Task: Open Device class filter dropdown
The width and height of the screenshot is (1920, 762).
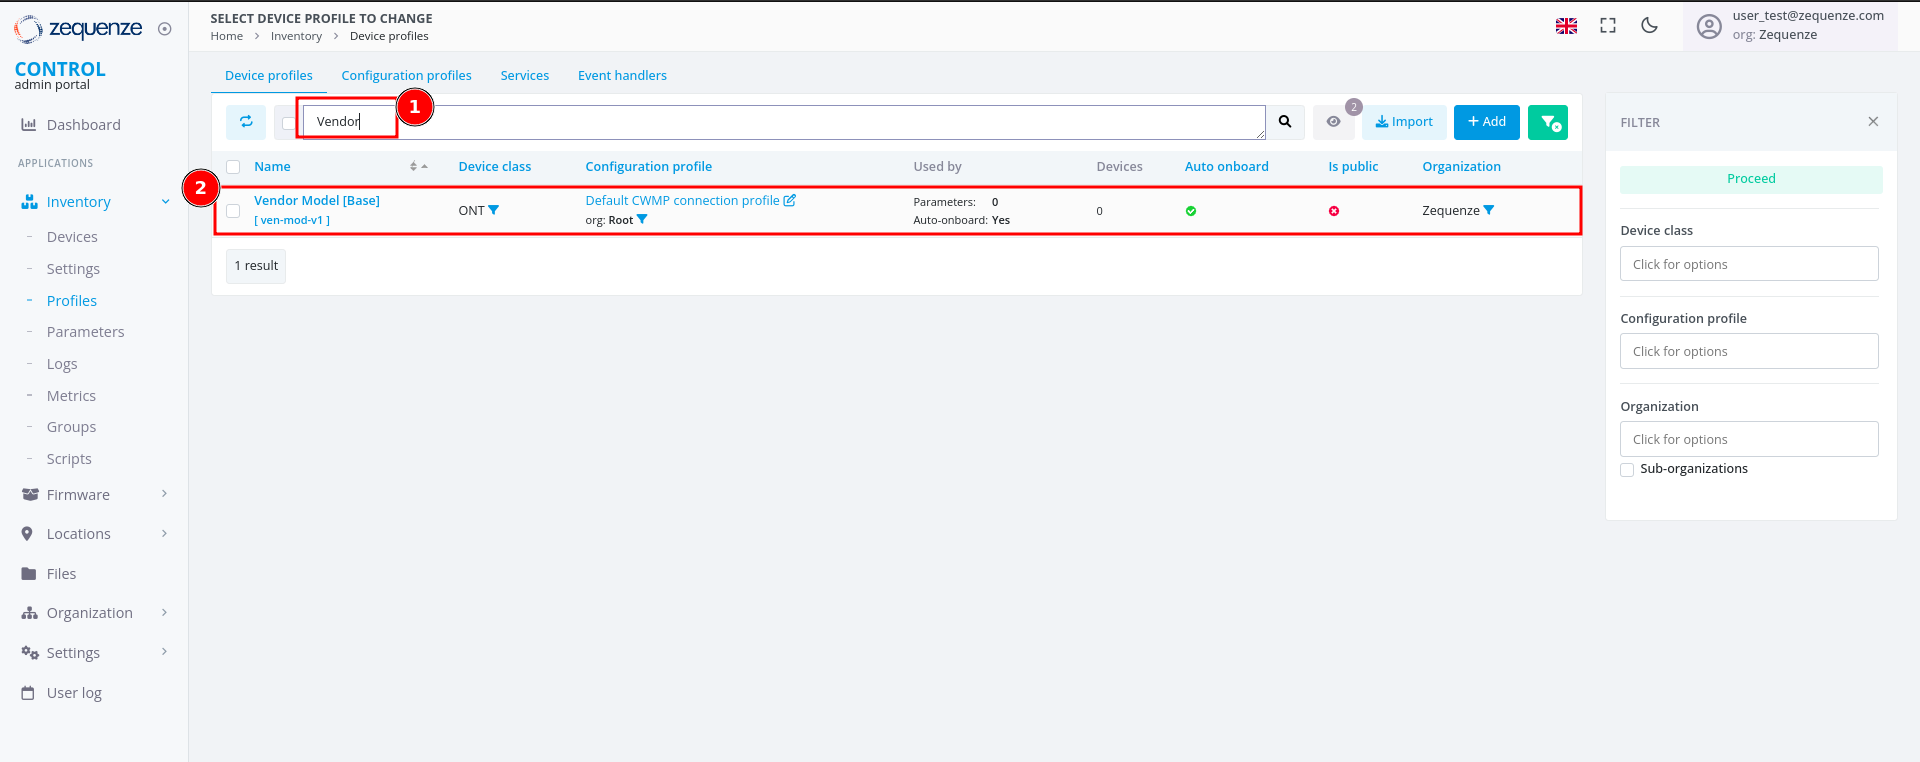Action: pos(1748,264)
